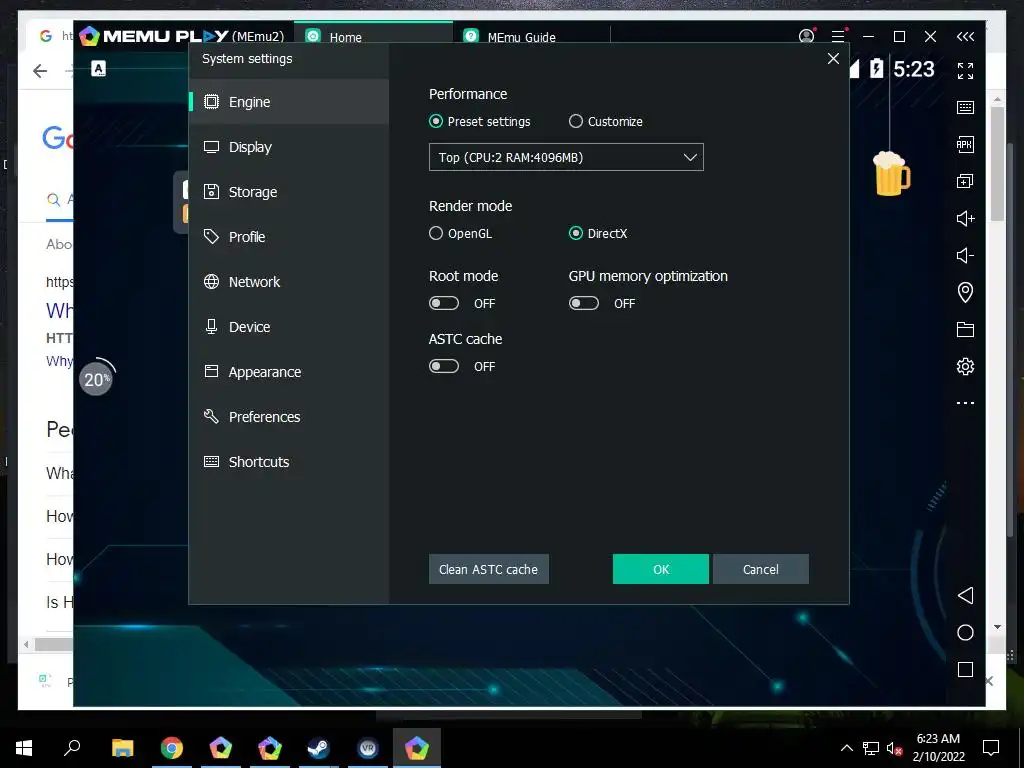Open the shared folder icon in sidebar
The width and height of the screenshot is (1024, 768).
coord(965,329)
